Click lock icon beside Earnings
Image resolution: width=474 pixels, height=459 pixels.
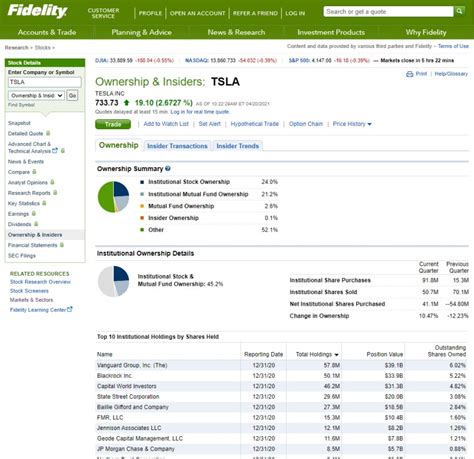click(x=34, y=214)
